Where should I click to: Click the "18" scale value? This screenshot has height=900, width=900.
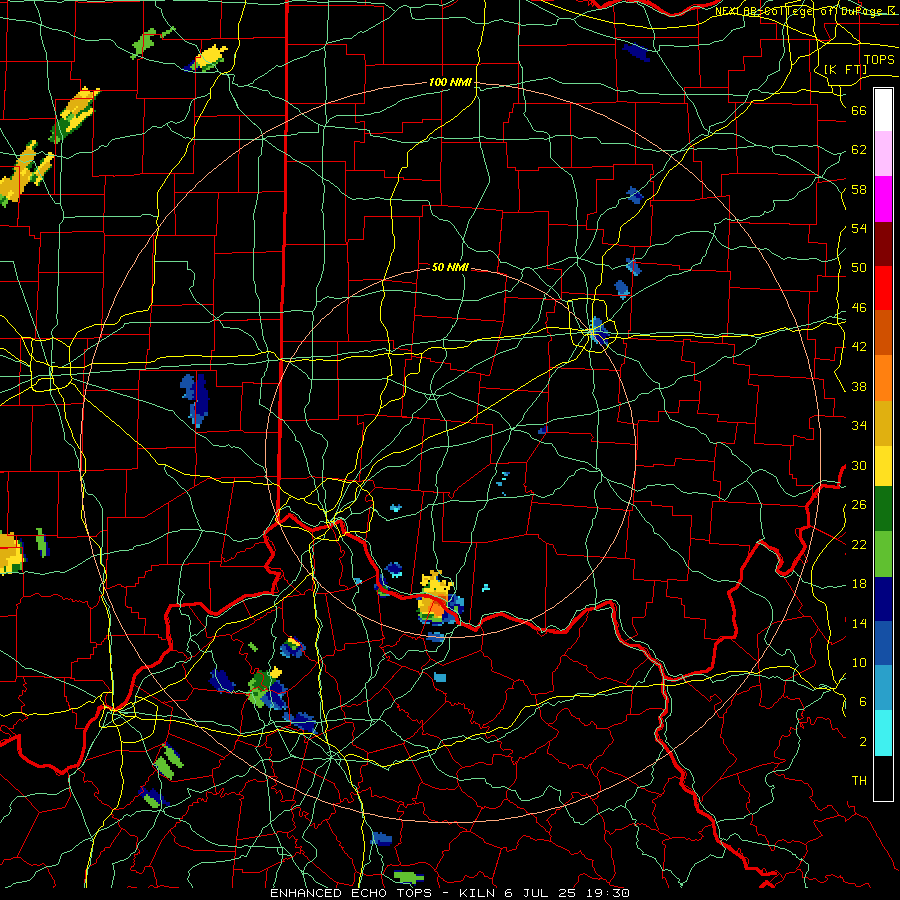click(859, 584)
